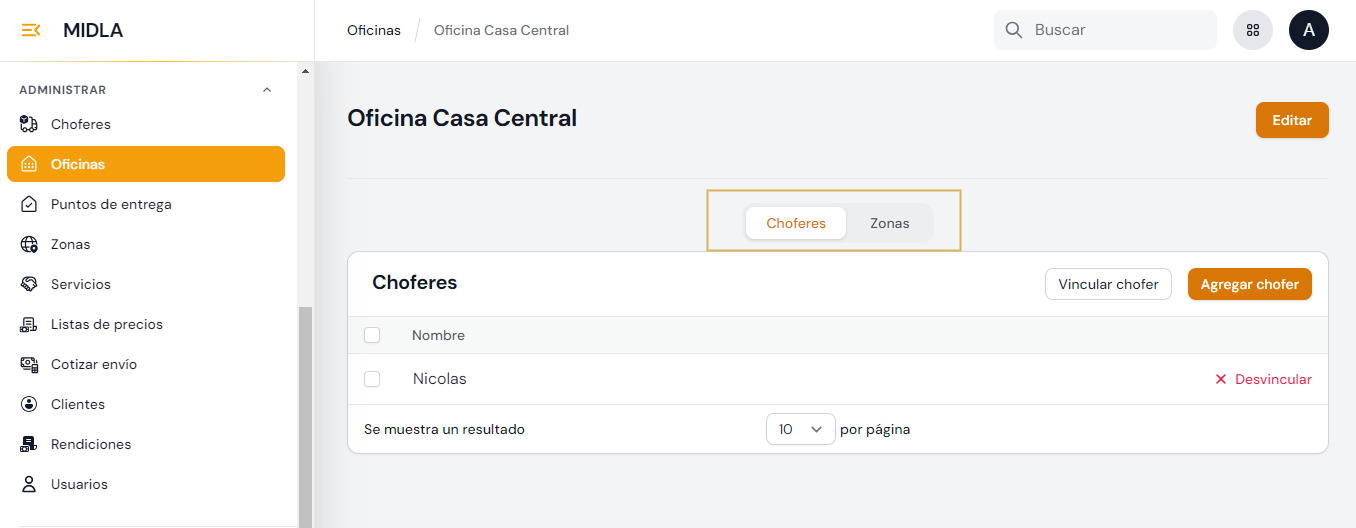Viewport: 1356px width, 528px height.
Task: Click the Cotizar envío icon
Action: tap(29, 364)
